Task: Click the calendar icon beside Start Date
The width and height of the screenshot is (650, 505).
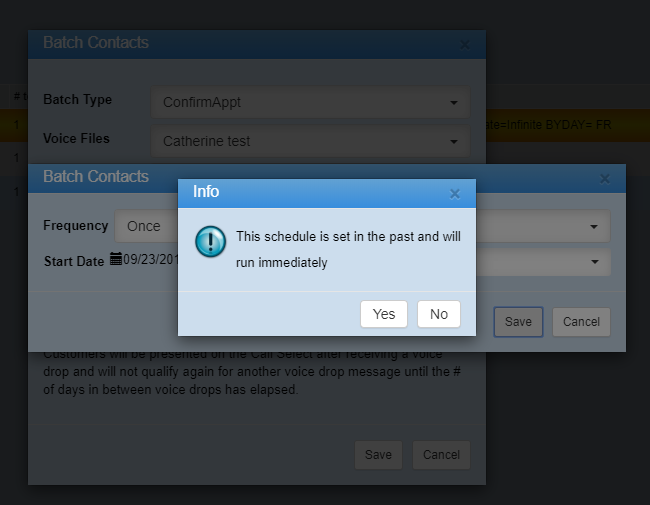Action: 116,259
